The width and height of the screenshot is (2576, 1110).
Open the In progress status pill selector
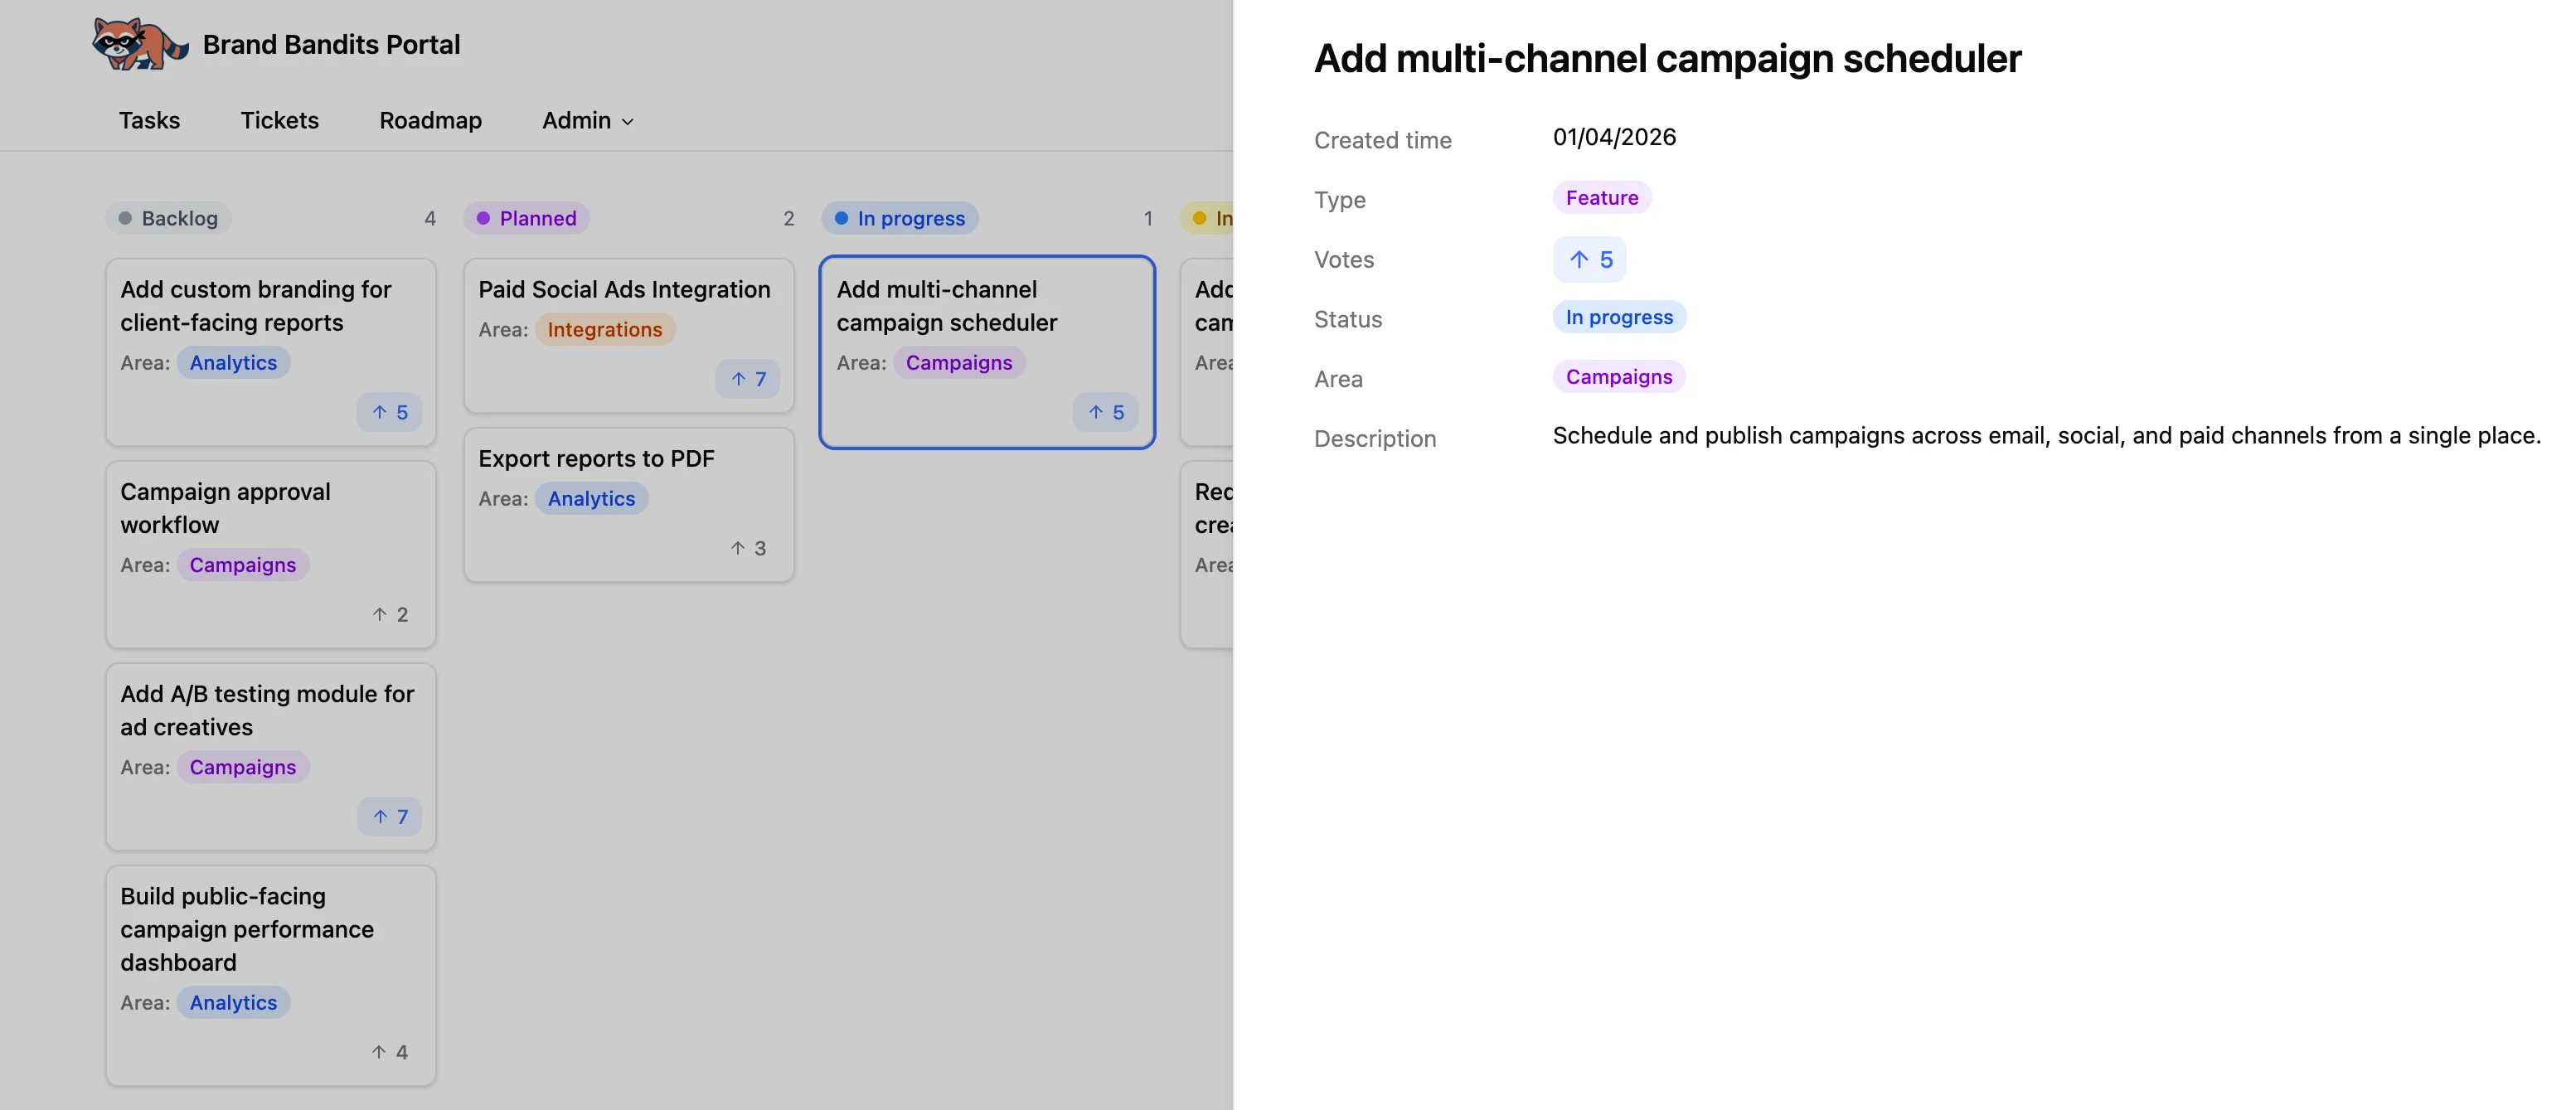[1619, 317]
